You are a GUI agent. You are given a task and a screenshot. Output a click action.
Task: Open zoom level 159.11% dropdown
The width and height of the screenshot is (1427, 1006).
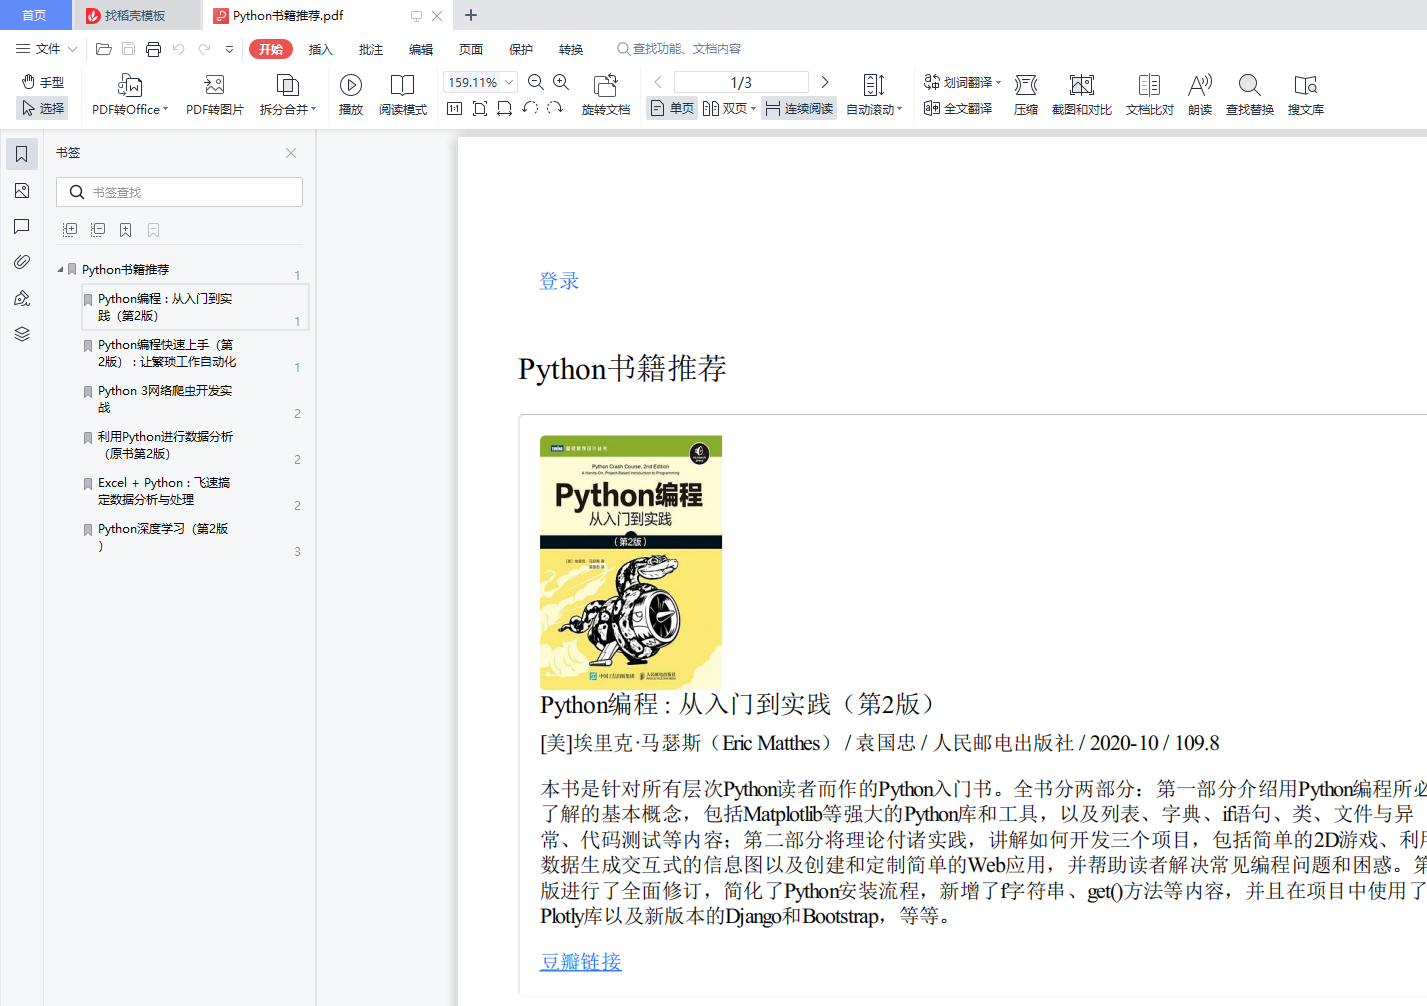509,82
